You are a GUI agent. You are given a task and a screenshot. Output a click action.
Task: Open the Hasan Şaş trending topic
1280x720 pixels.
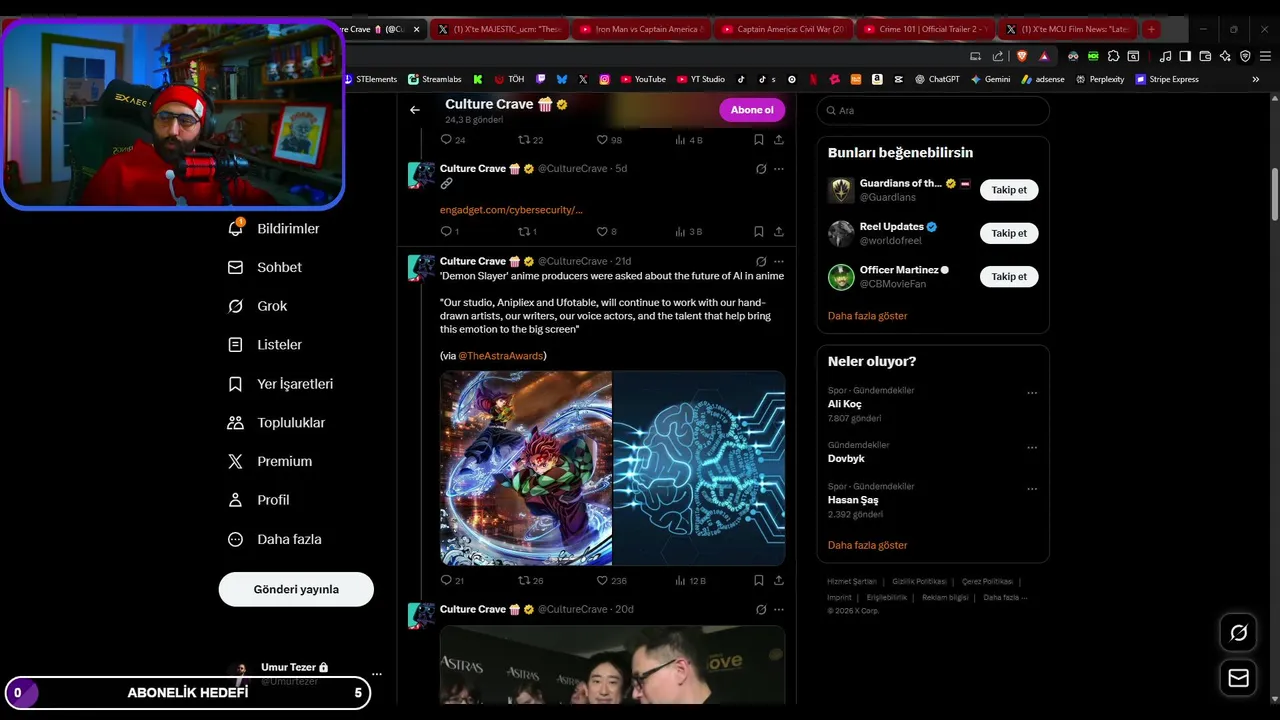(x=853, y=500)
